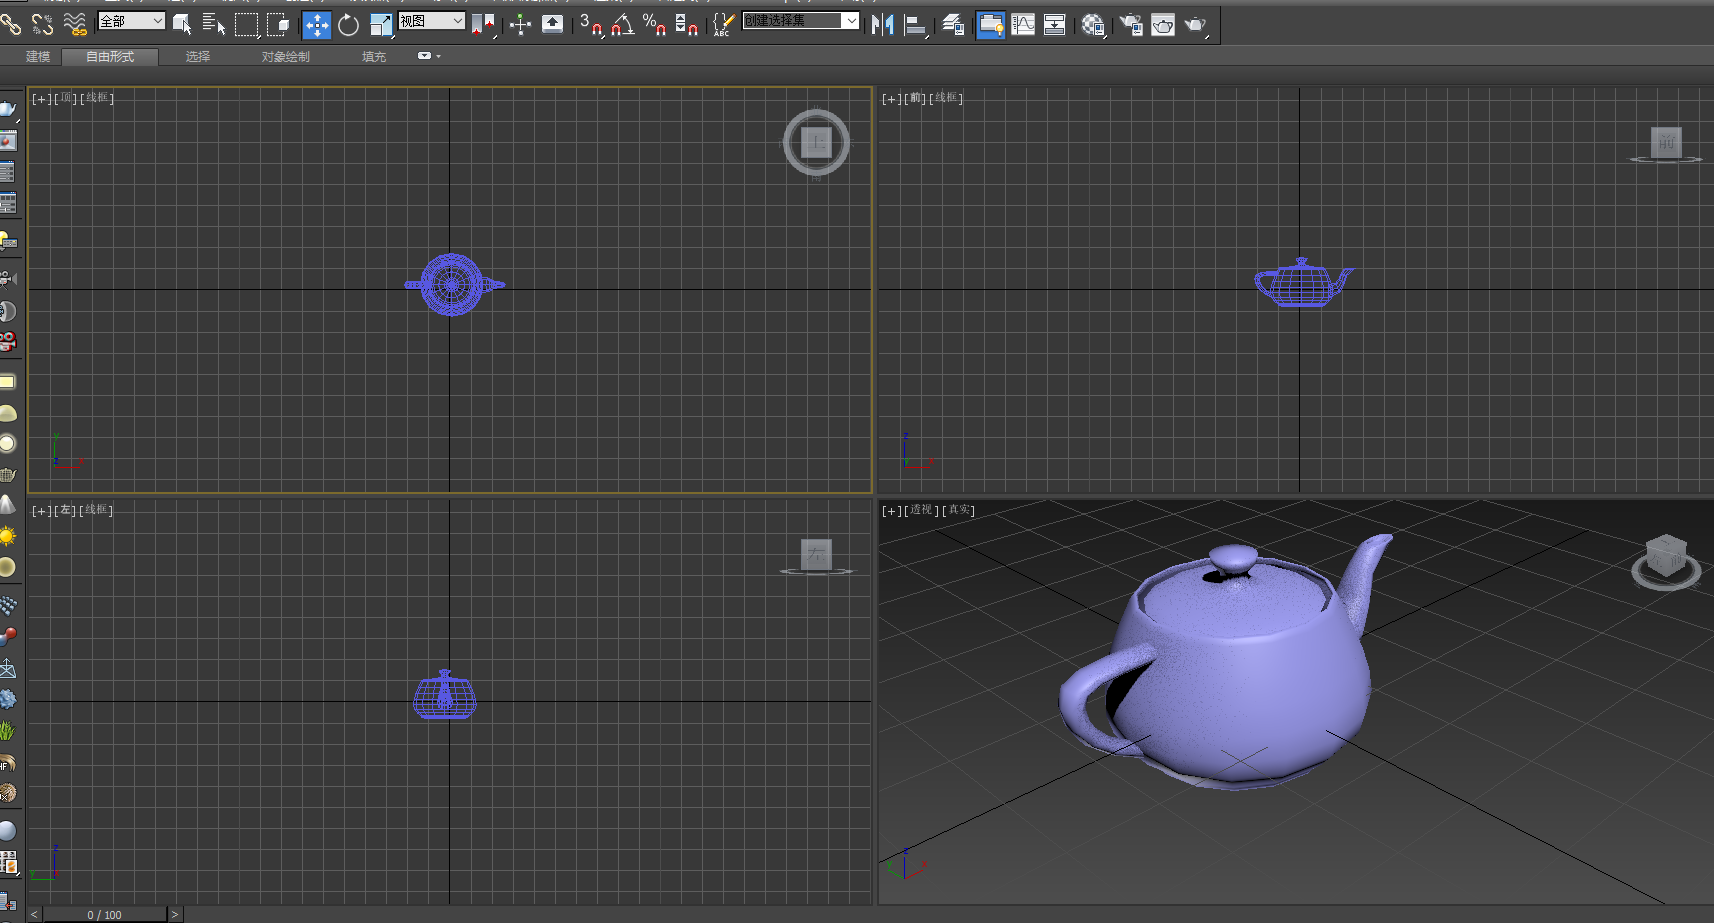Open the [左] view label menu

(65, 510)
